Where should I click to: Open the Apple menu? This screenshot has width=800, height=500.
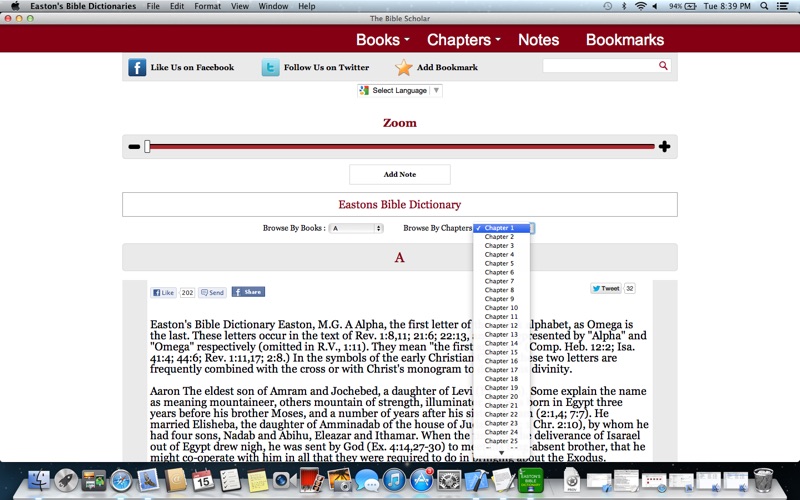click(x=15, y=6)
